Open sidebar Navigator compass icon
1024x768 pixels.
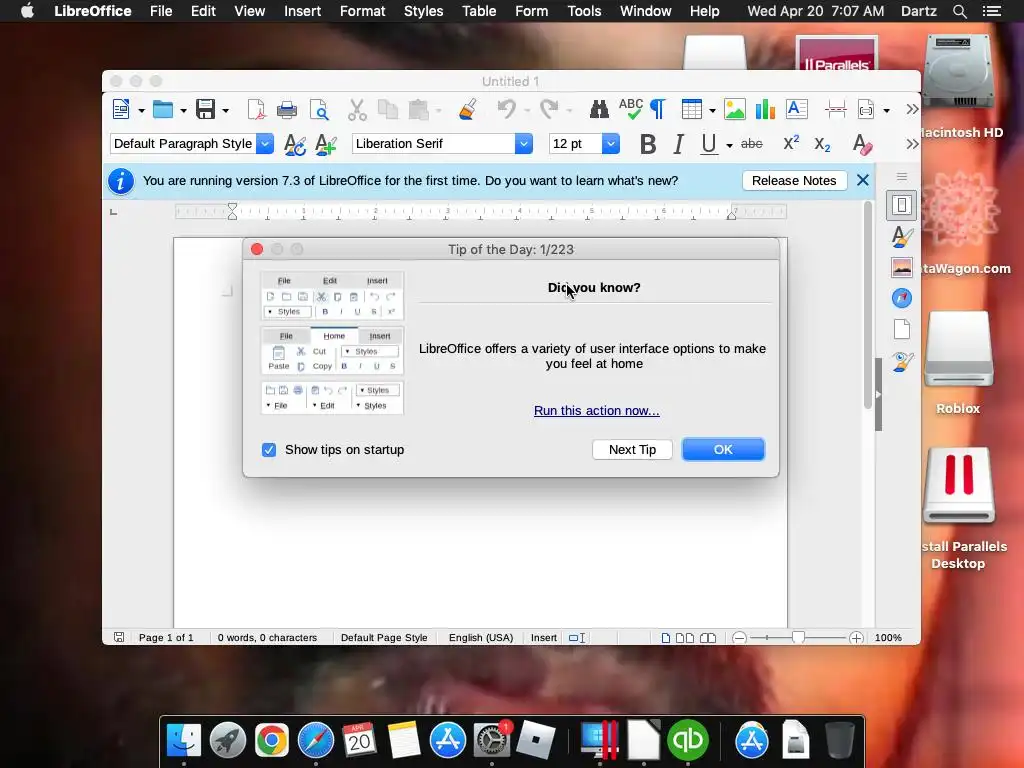901,298
